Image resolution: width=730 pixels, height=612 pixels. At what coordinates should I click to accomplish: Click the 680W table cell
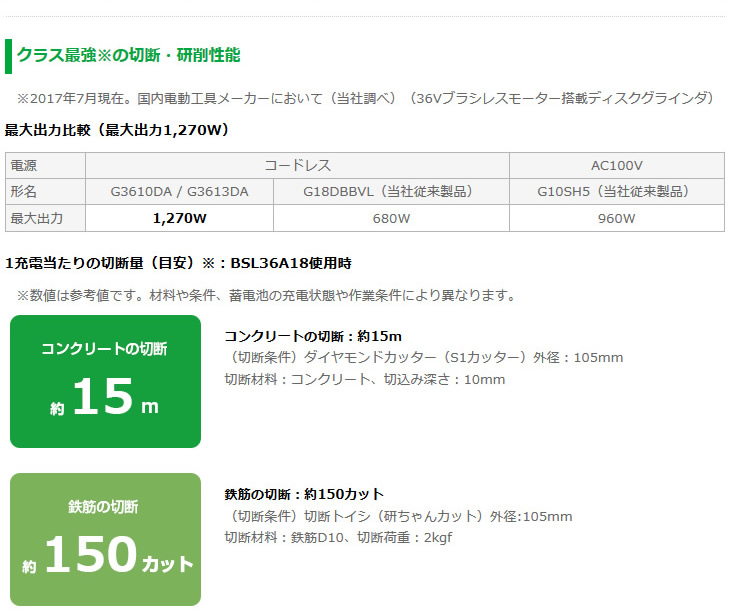[x=391, y=218]
